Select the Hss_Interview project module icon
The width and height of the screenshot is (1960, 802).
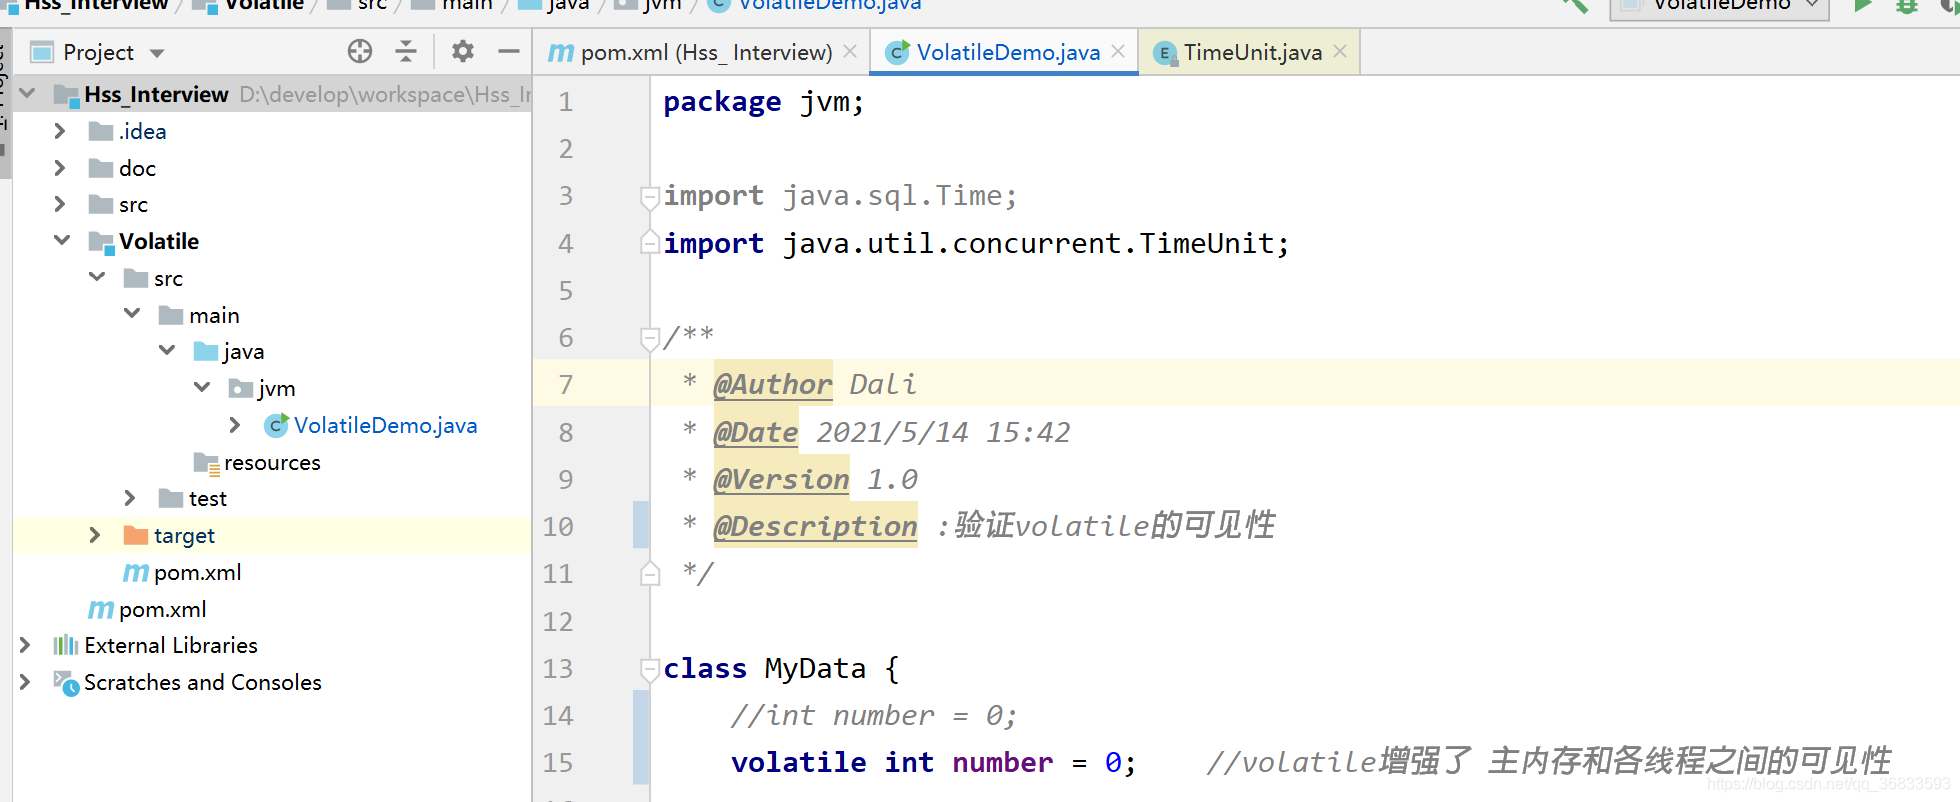[66, 95]
